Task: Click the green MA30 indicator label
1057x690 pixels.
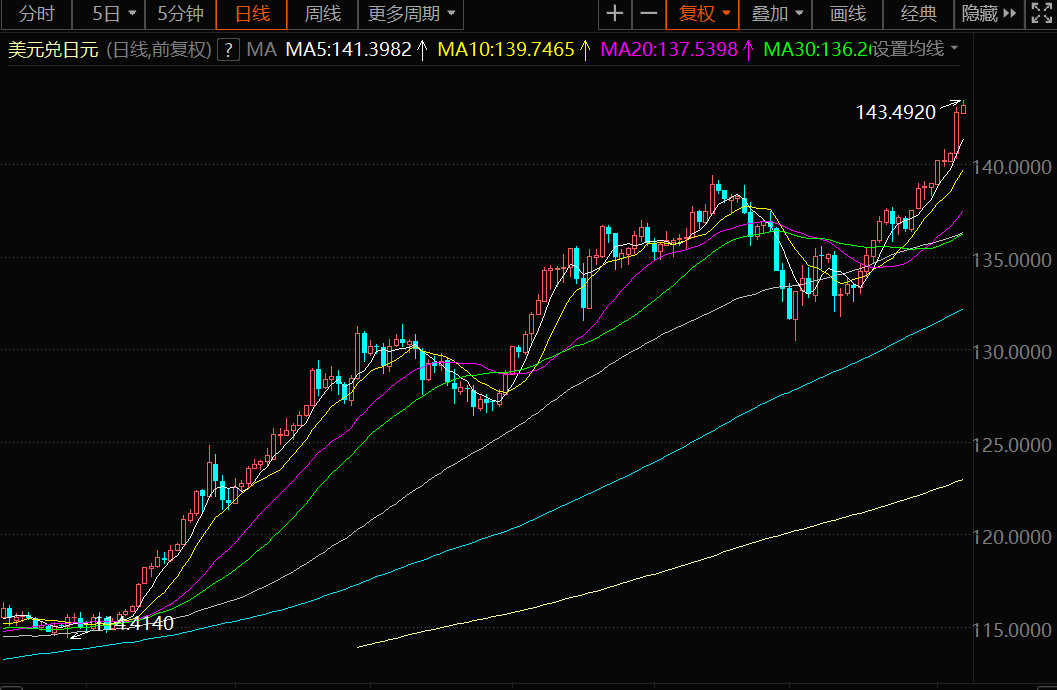Action: [x=816, y=49]
